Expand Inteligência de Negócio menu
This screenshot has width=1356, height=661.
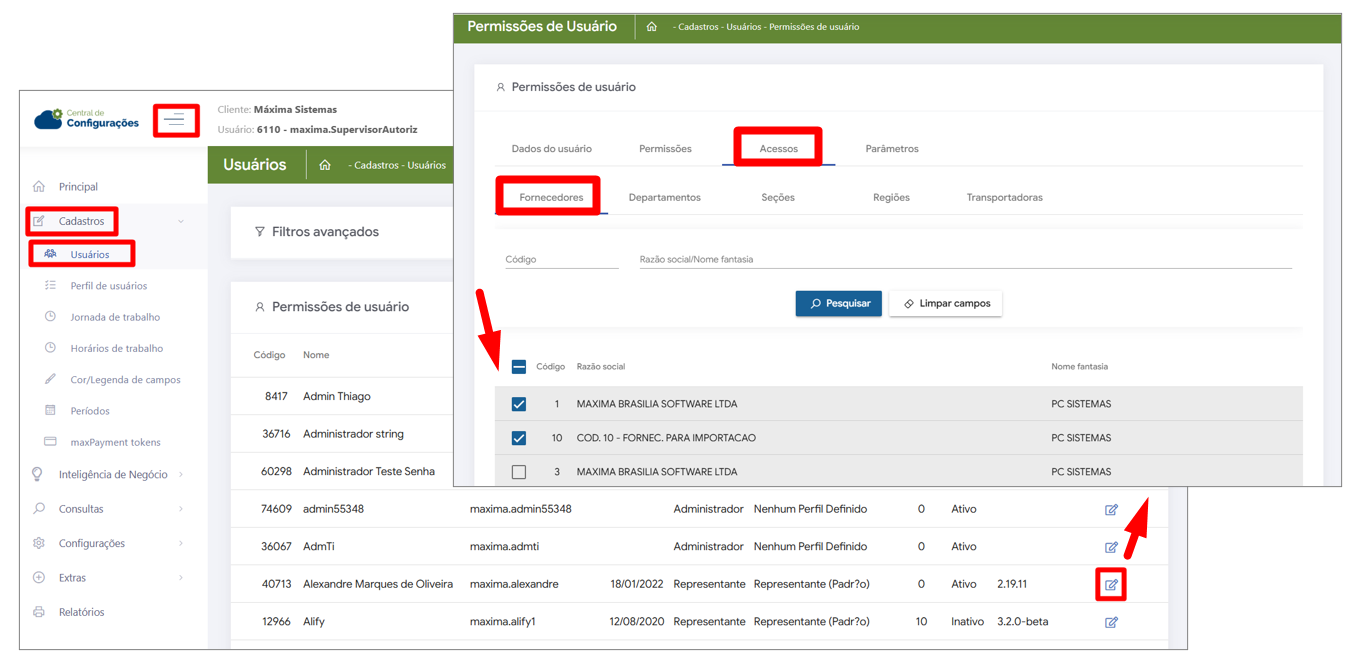click(x=112, y=475)
